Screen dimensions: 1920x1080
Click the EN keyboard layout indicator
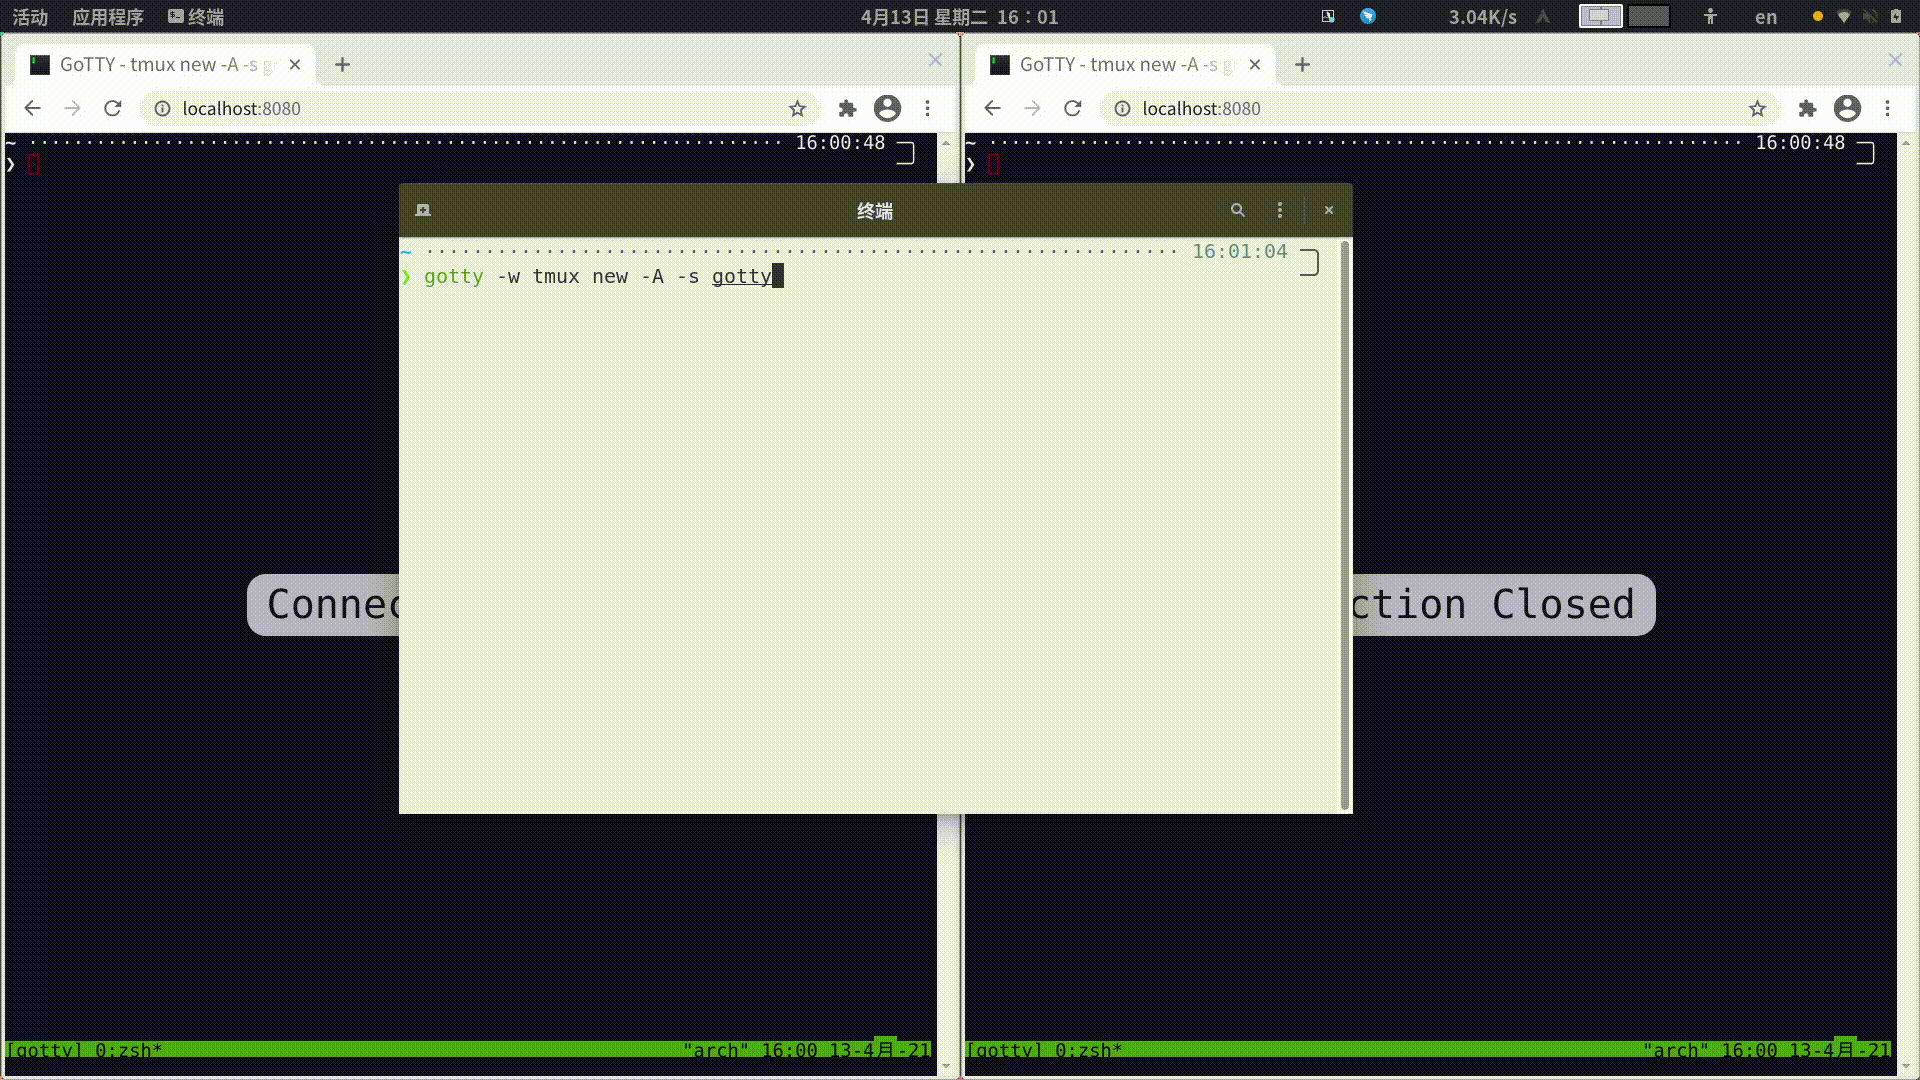1766,17
